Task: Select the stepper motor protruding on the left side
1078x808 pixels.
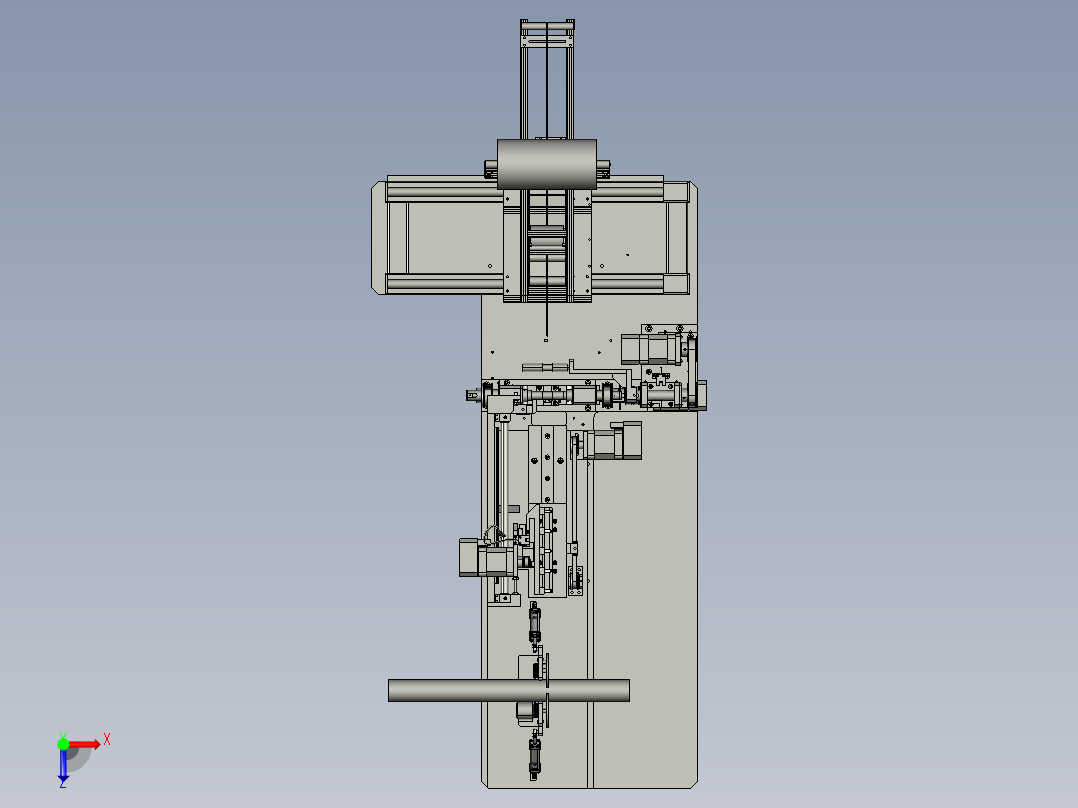Action: click(485, 557)
